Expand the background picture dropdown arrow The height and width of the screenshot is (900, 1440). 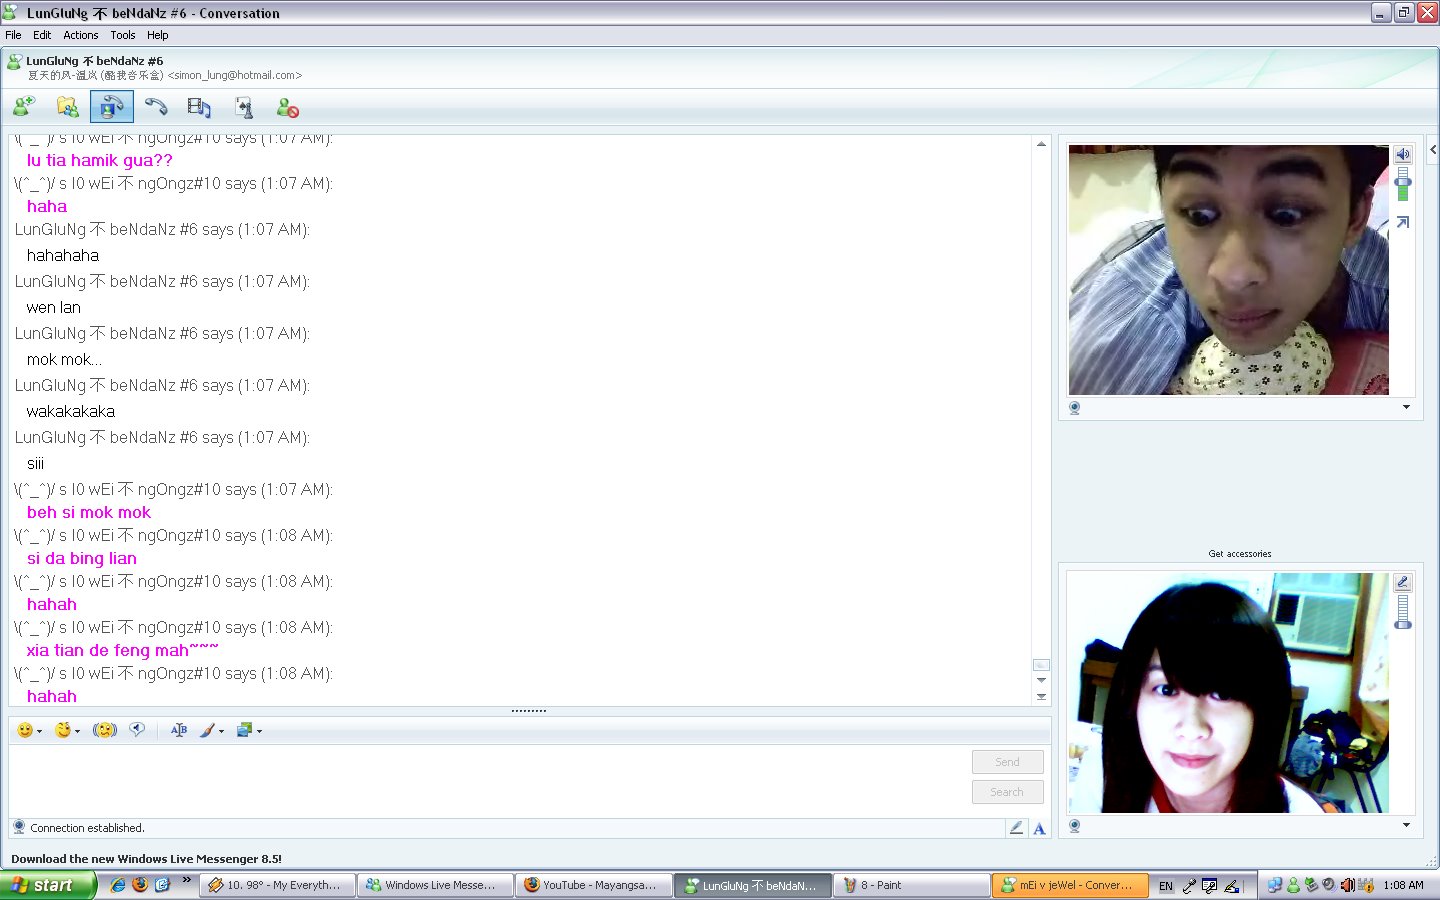(x=259, y=731)
